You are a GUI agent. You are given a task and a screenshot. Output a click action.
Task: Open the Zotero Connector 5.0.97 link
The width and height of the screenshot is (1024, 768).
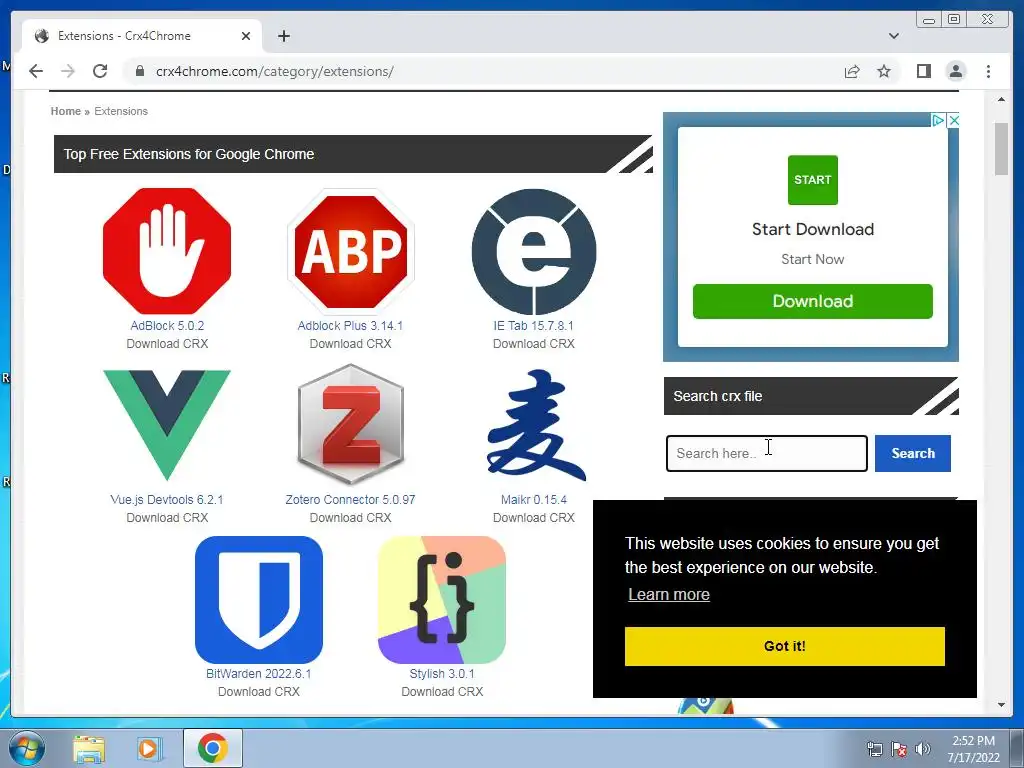(x=350, y=500)
